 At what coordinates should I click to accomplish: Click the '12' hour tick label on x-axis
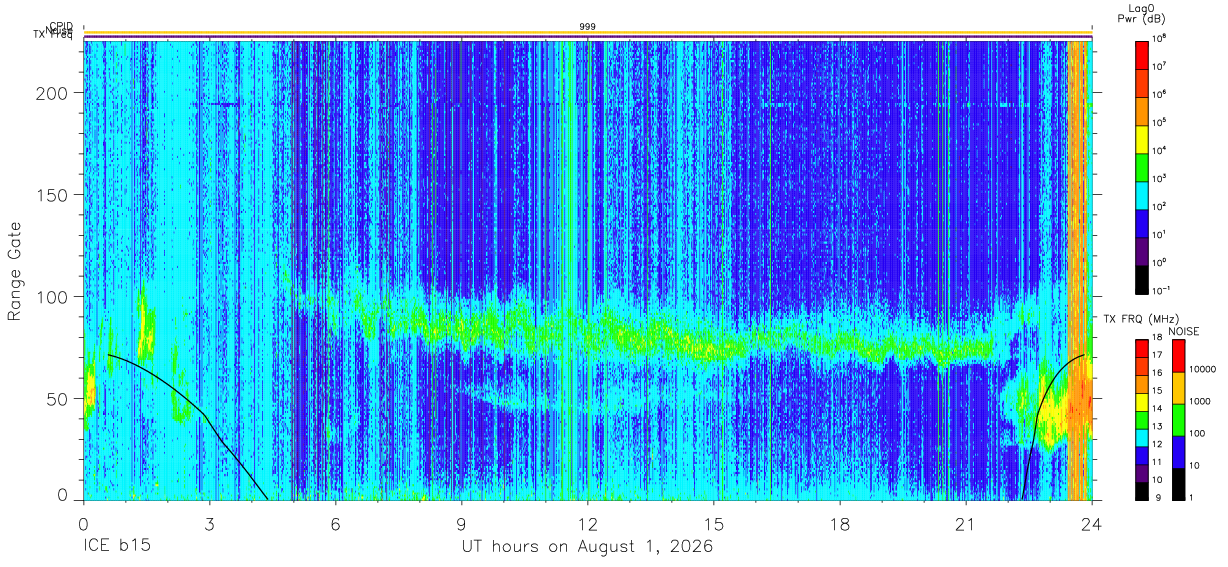(x=587, y=523)
